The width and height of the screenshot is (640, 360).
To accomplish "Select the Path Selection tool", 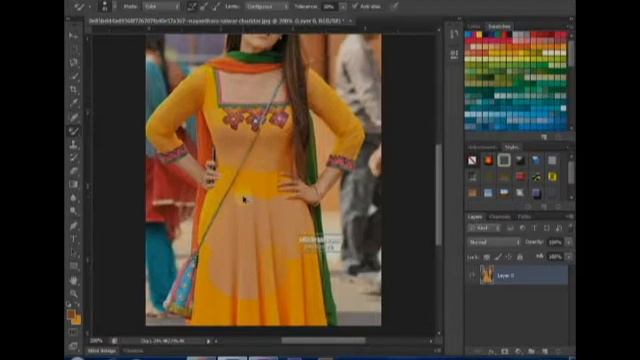I will tap(73, 253).
